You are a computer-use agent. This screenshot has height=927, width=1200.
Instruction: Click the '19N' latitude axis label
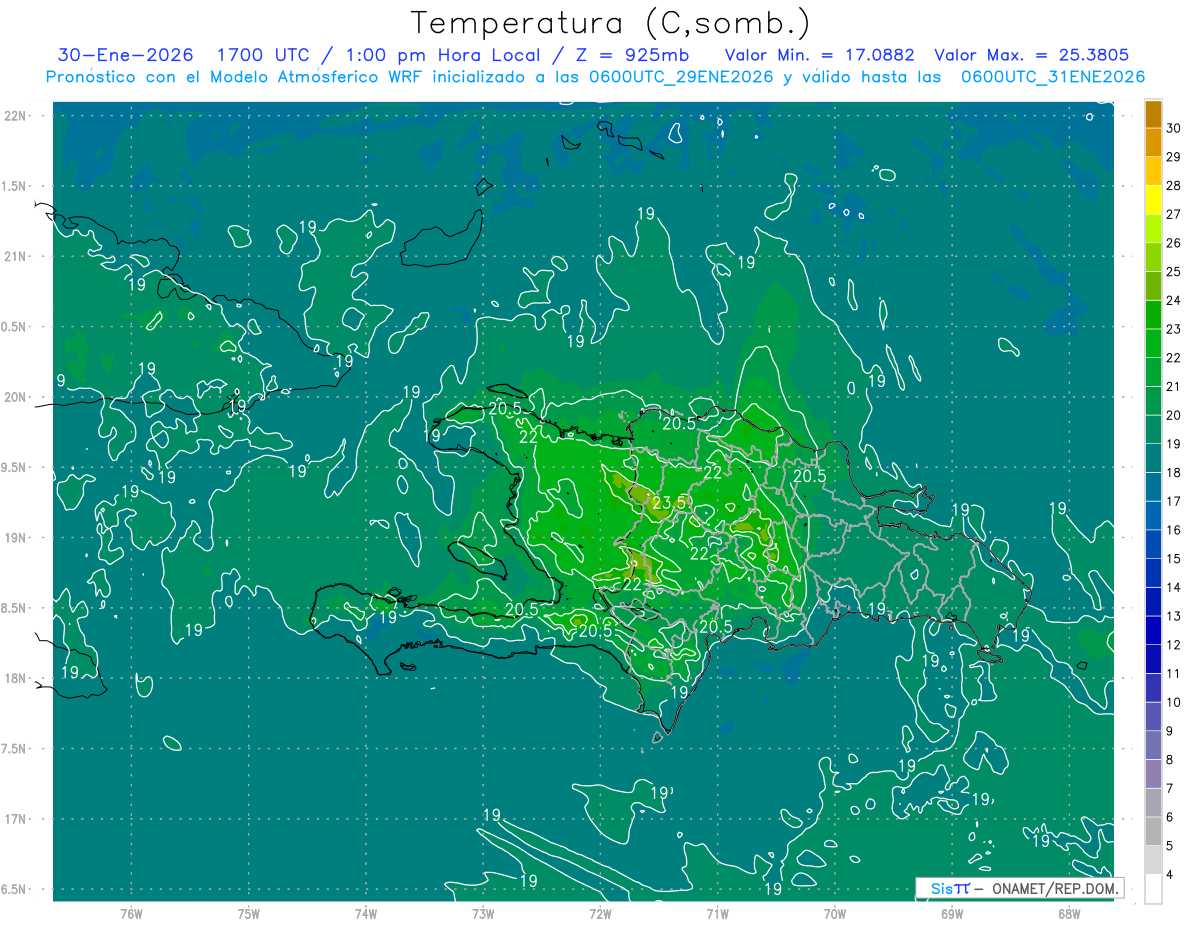15,538
